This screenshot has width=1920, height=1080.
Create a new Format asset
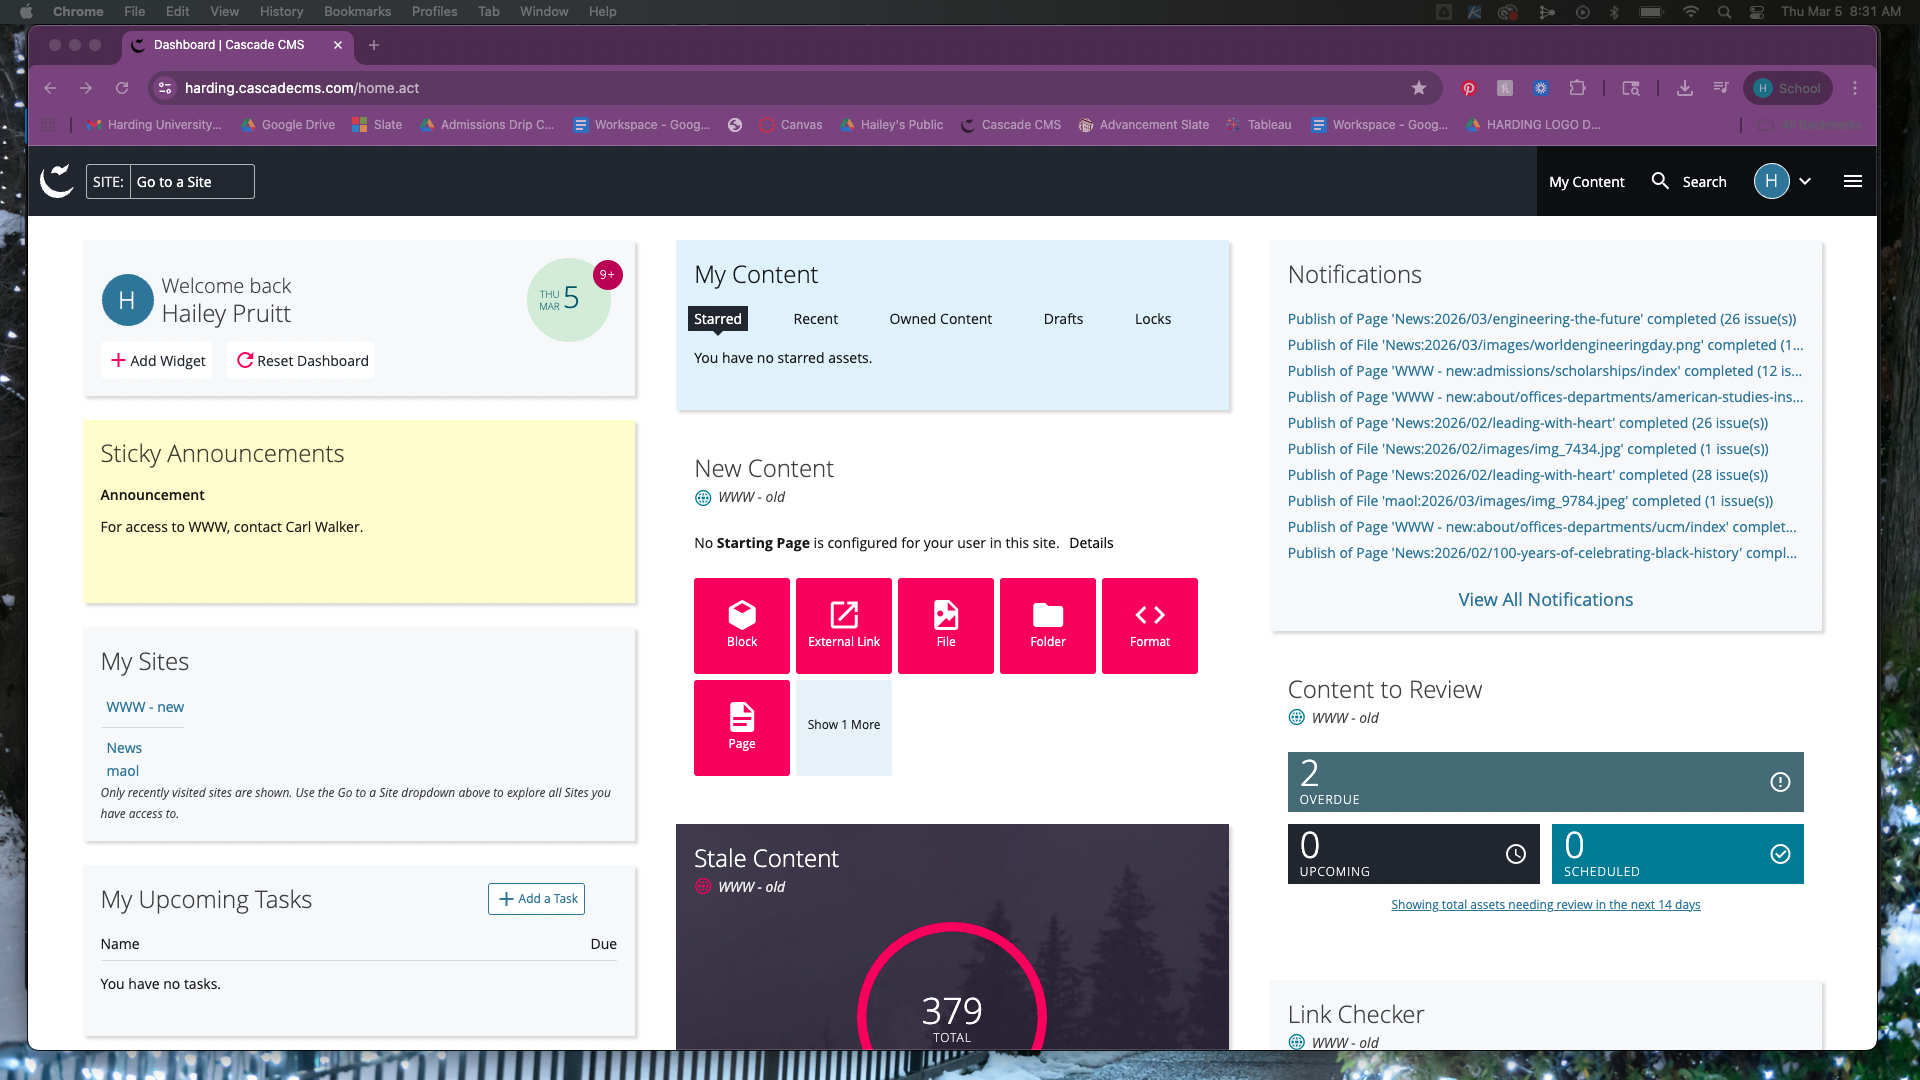1149,625
